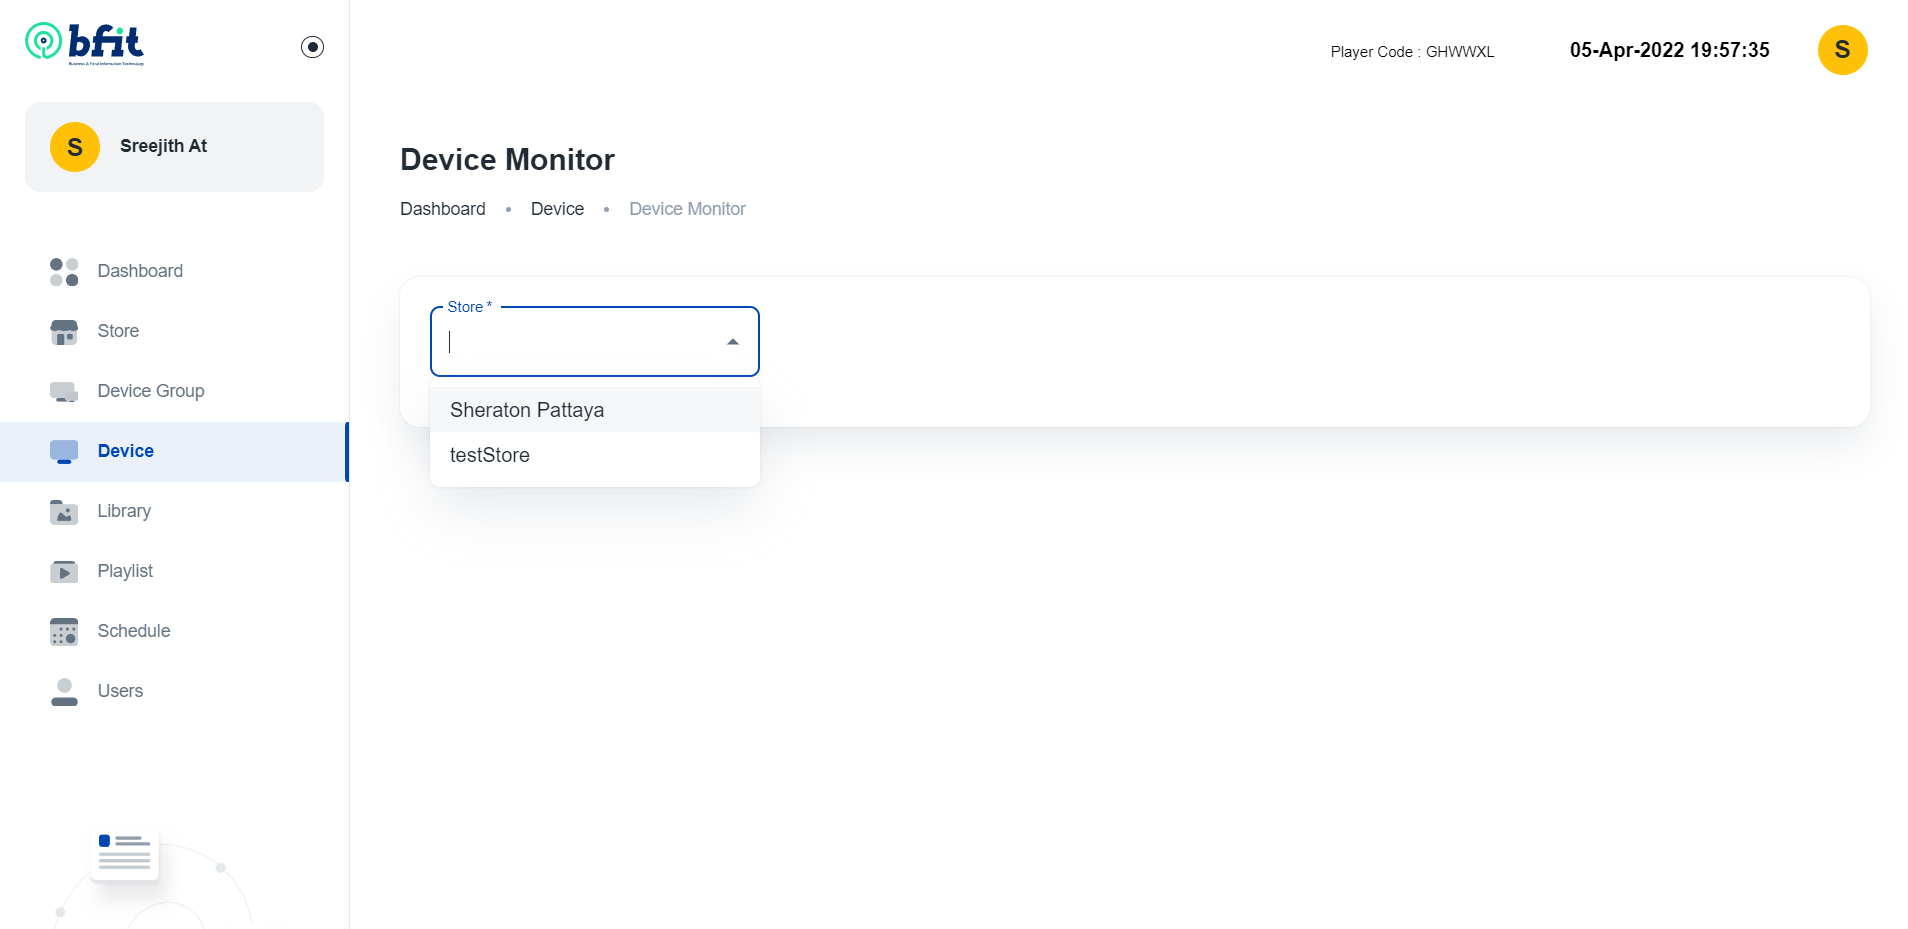
Task: Select Sheraton Pattaya from store list
Action: coord(595,410)
